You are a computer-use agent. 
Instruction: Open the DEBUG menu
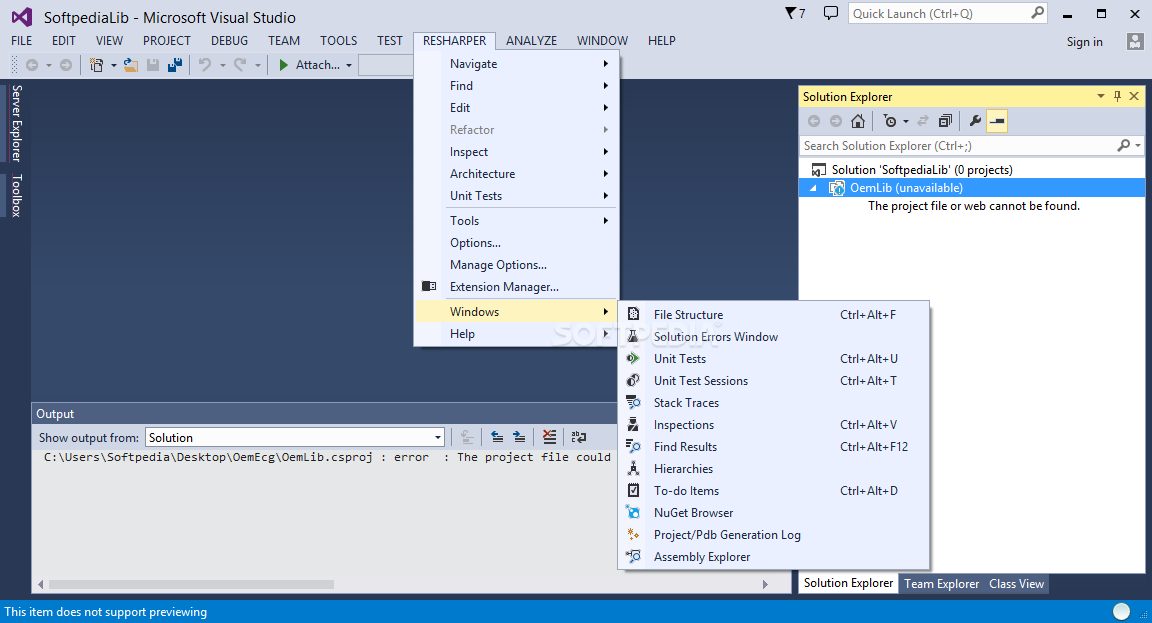click(x=229, y=41)
